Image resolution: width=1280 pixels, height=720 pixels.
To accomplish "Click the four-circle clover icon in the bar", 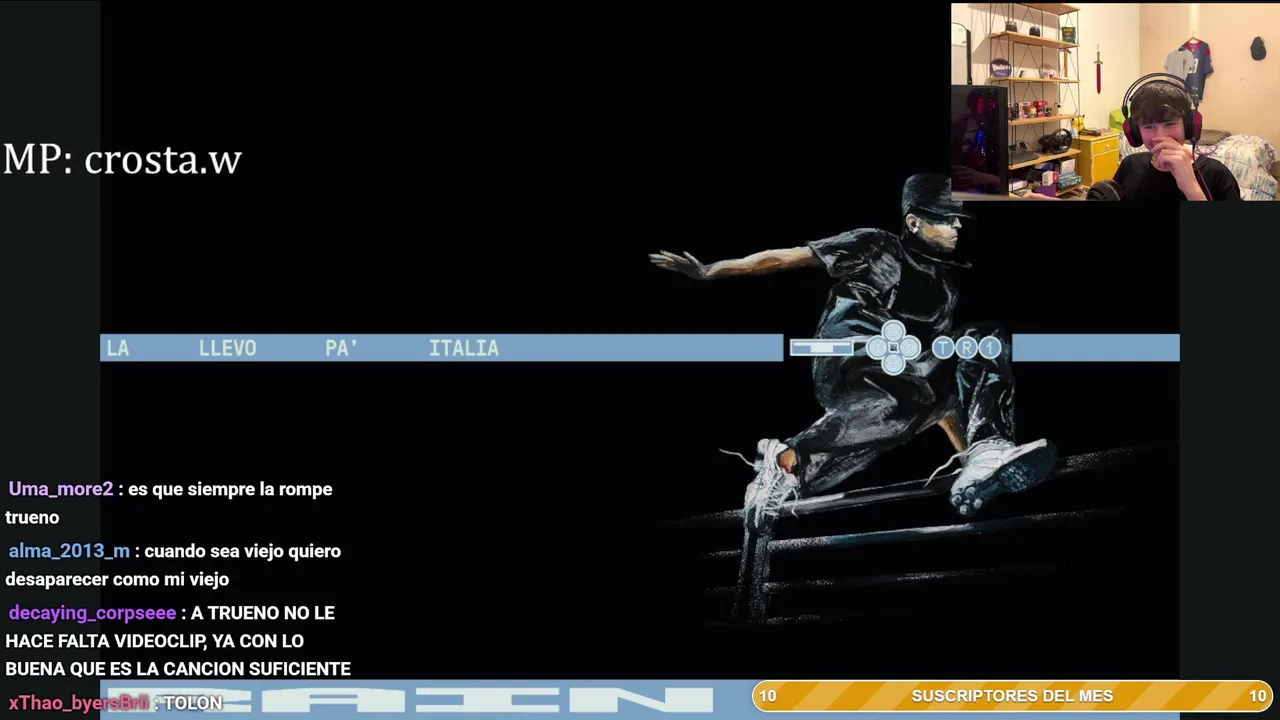I will (893, 348).
